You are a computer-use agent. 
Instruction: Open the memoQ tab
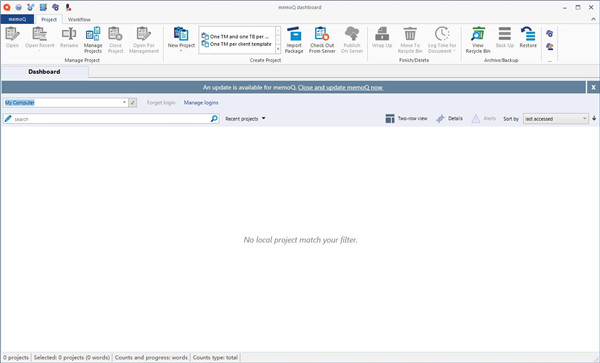[17, 19]
